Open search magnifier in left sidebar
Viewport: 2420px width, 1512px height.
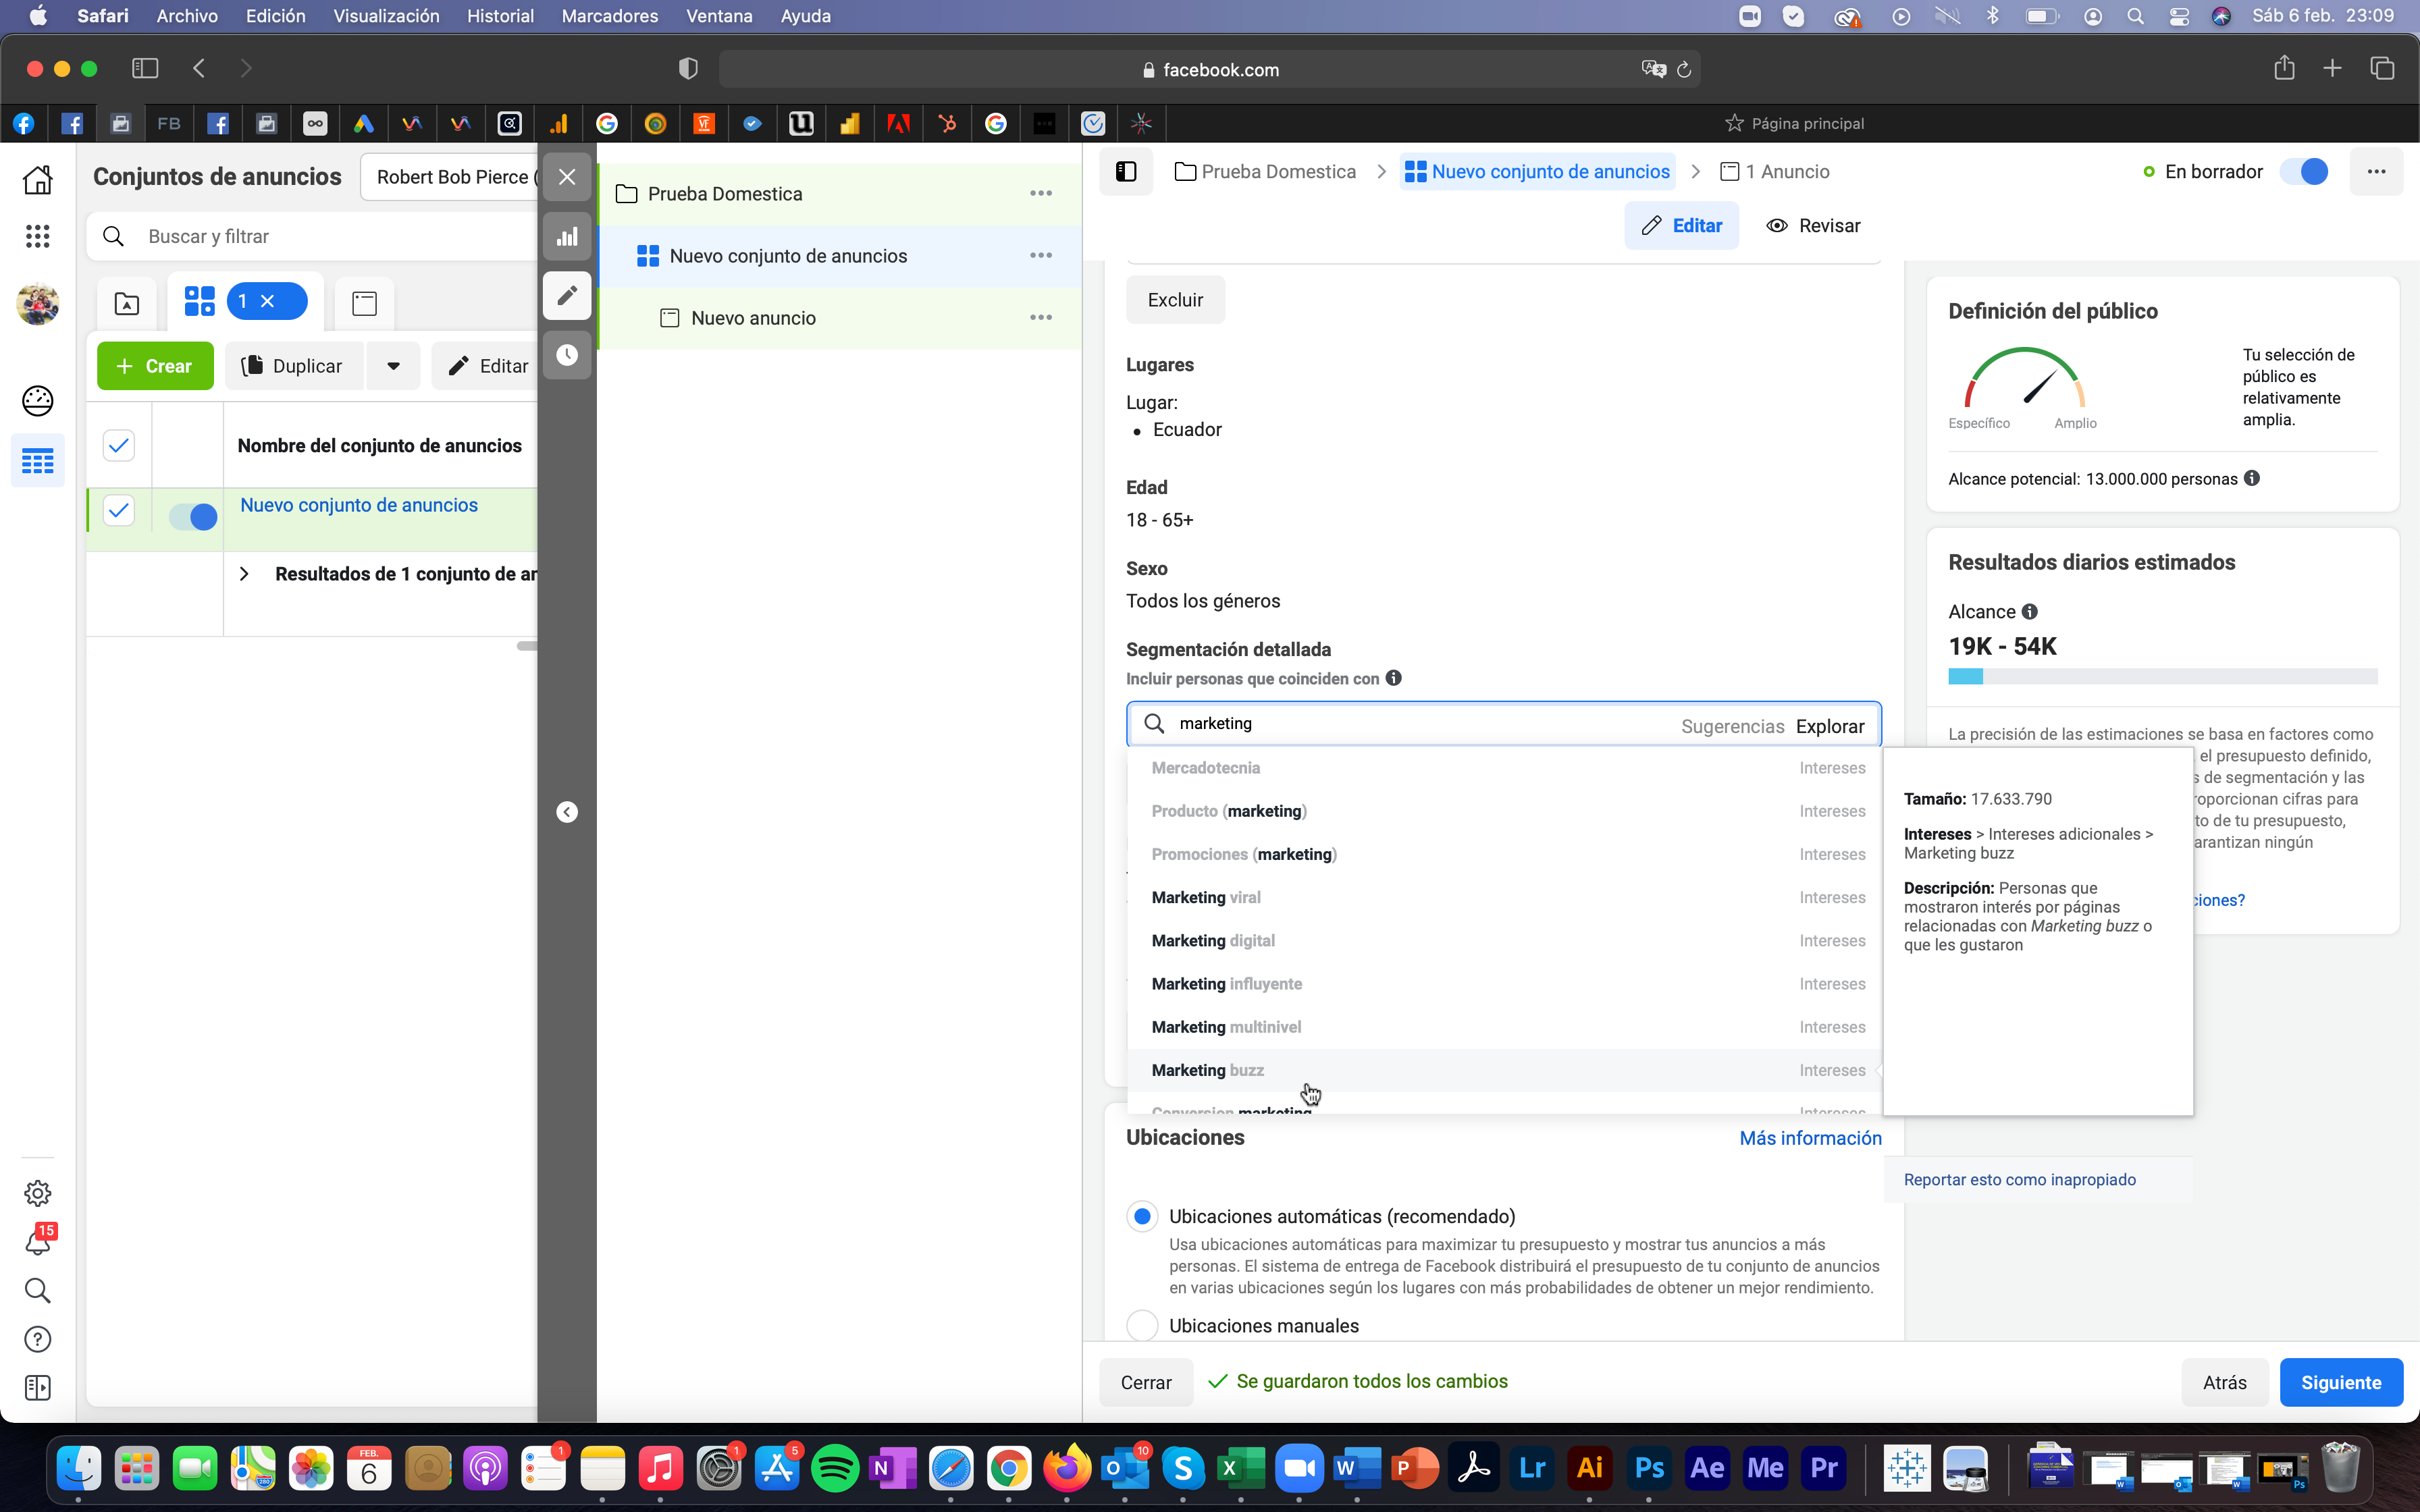[38, 1291]
